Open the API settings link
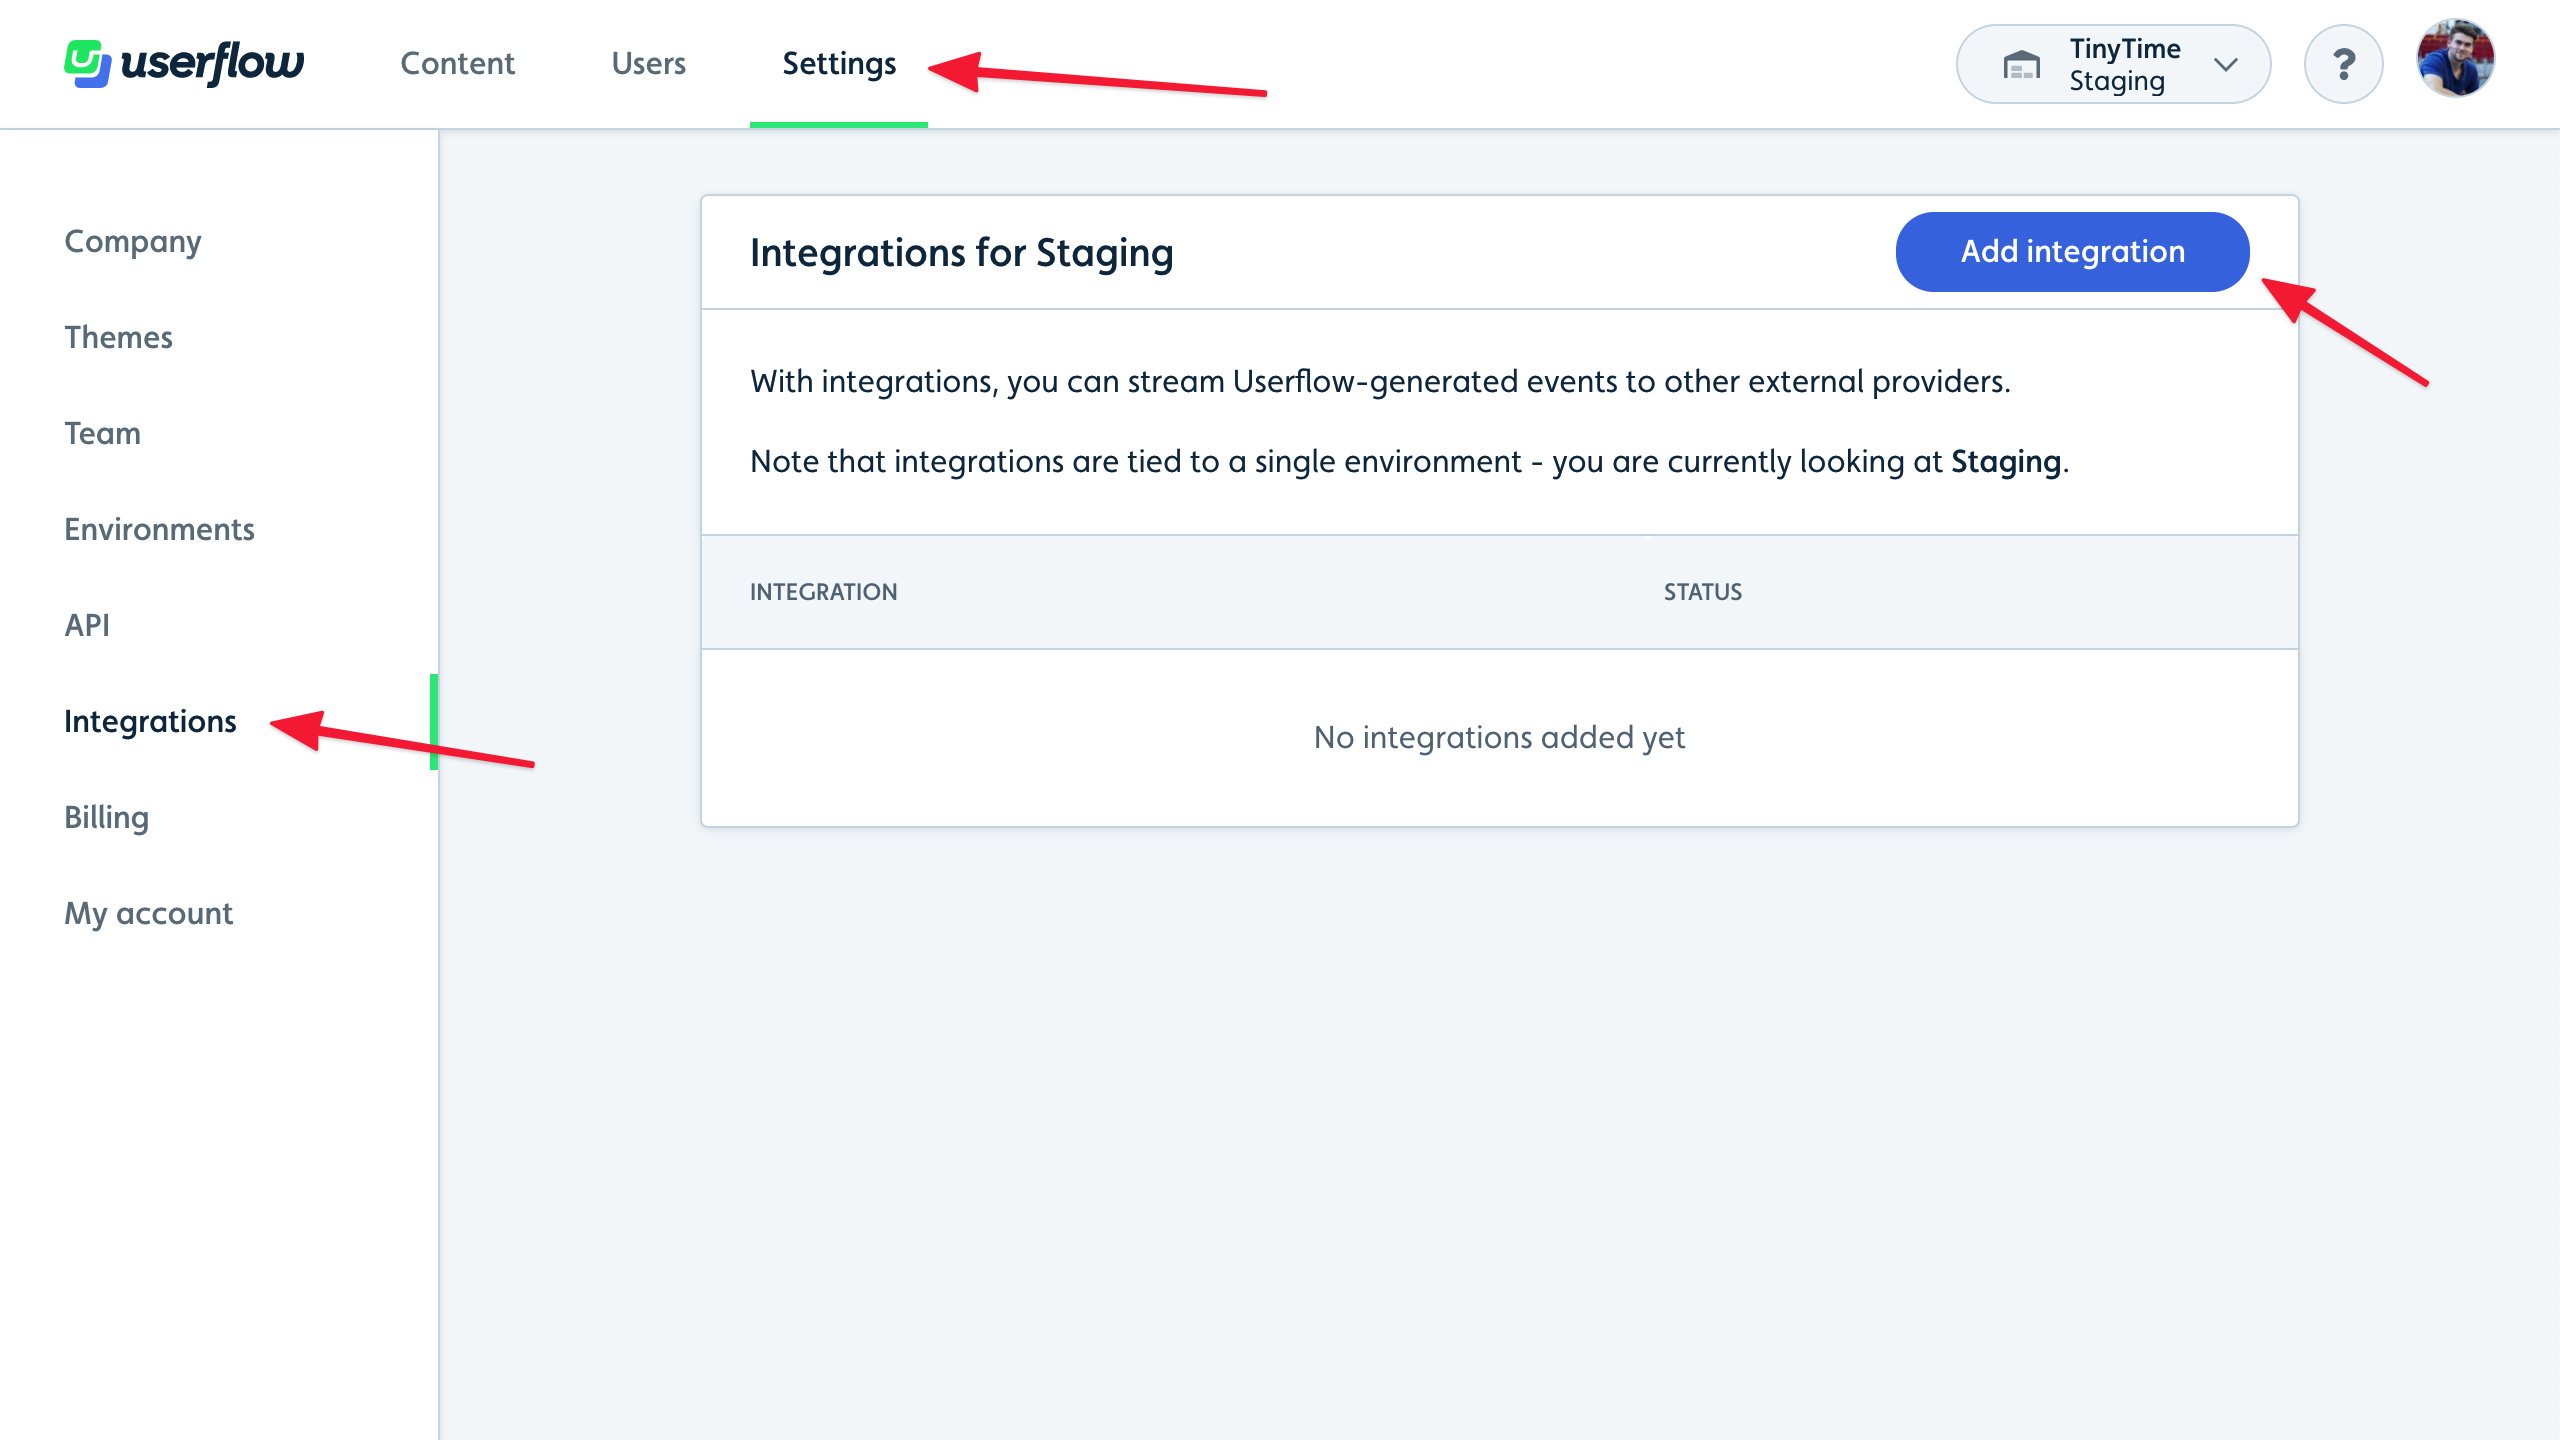 point(88,624)
